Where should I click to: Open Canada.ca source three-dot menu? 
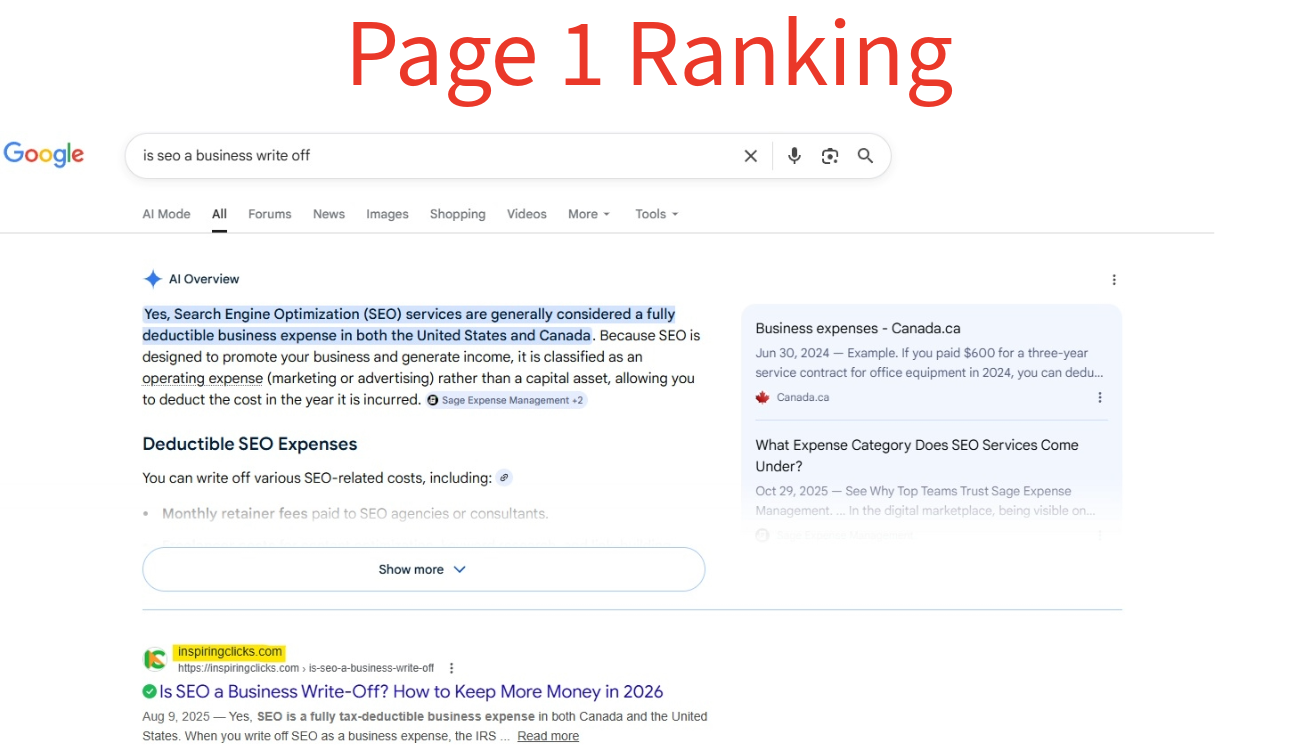point(1100,397)
